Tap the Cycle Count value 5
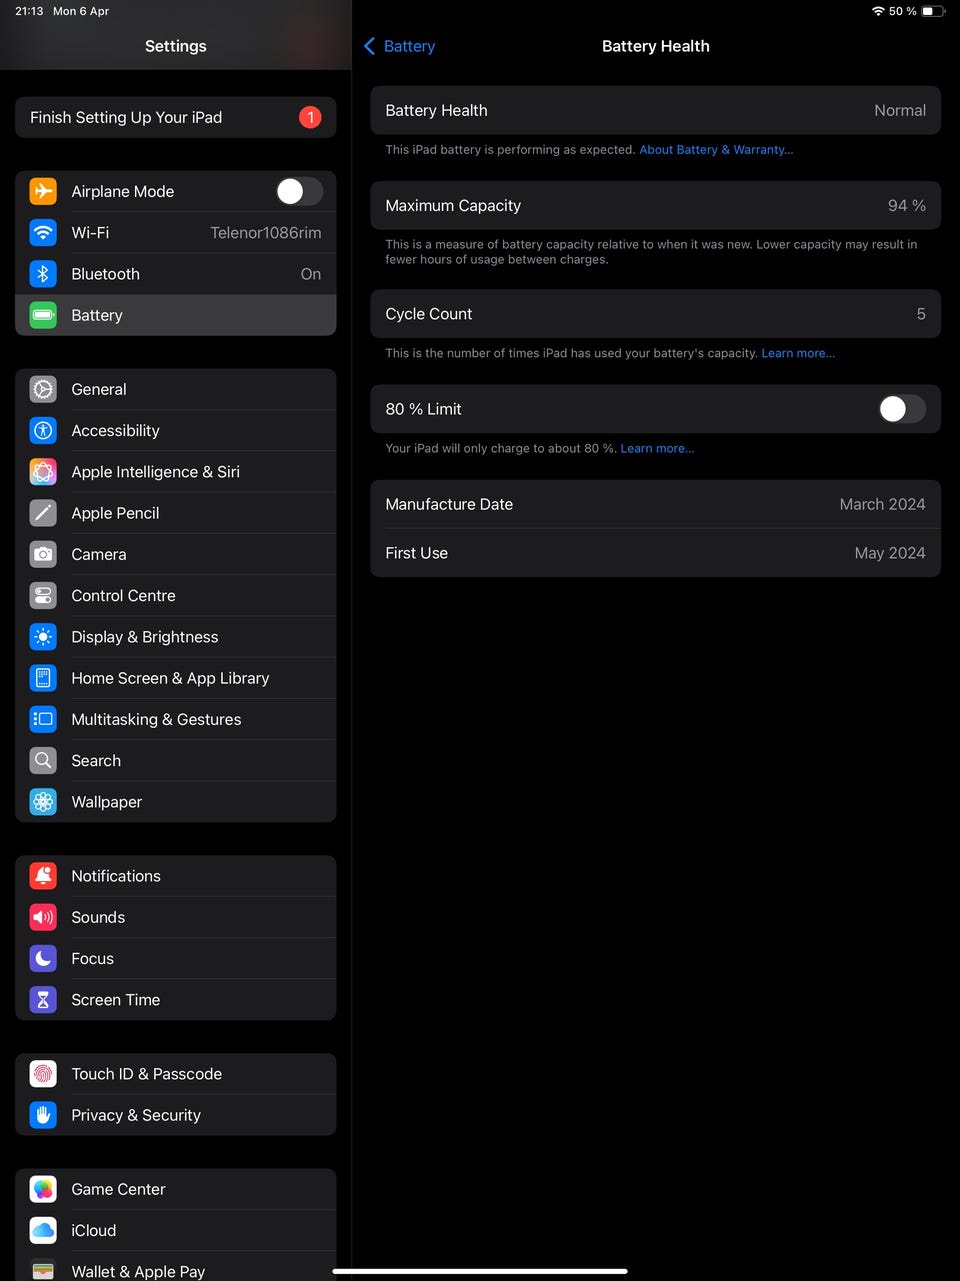960x1281 pixels. 921,314
